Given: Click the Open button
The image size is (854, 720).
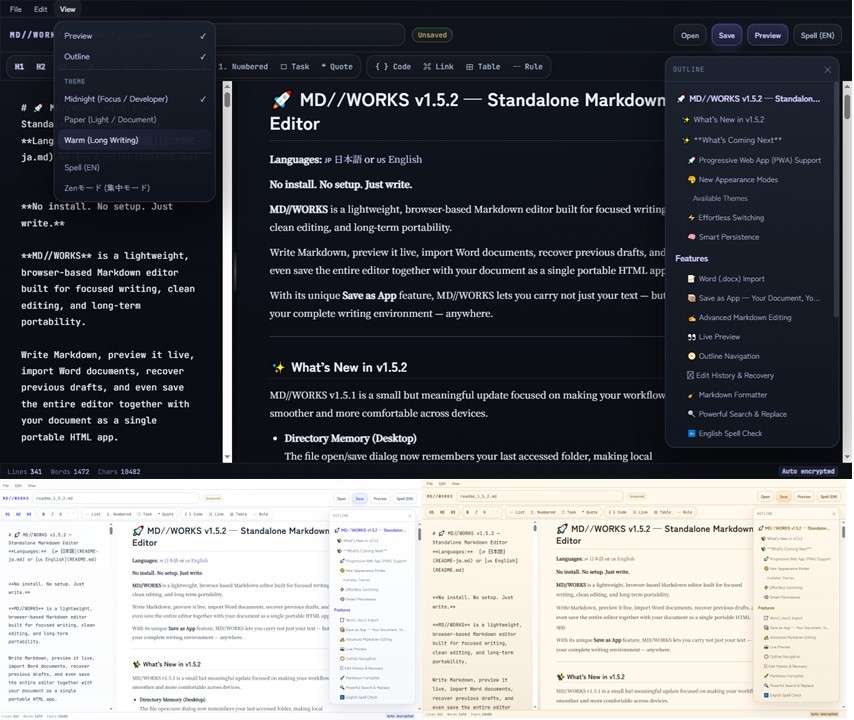Looking at the screenshot, I should (x=690, y=35).
